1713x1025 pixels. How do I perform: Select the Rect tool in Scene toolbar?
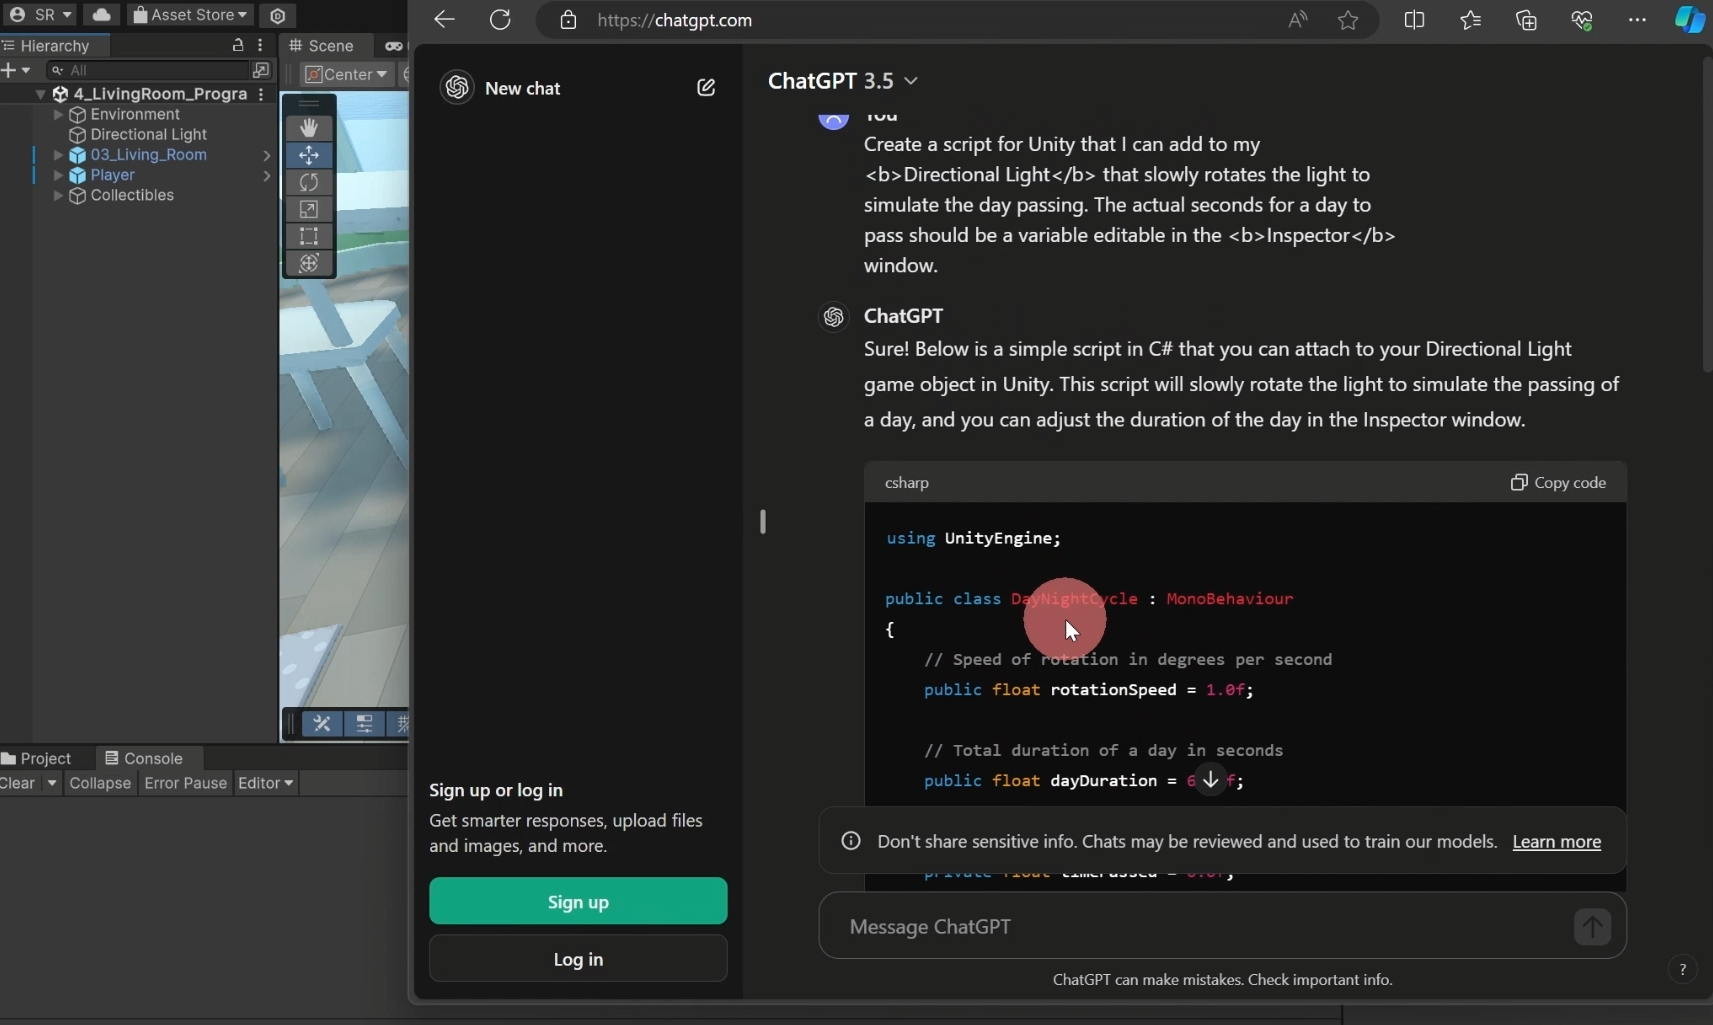click(x=309, y=236)
